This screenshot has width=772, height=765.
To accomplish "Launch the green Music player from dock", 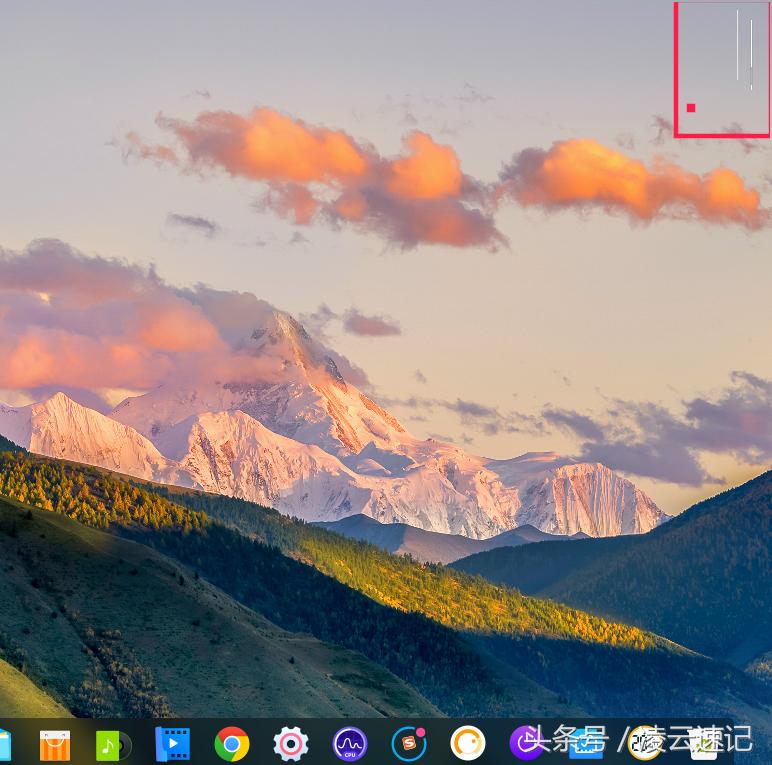I will [113, 745].
